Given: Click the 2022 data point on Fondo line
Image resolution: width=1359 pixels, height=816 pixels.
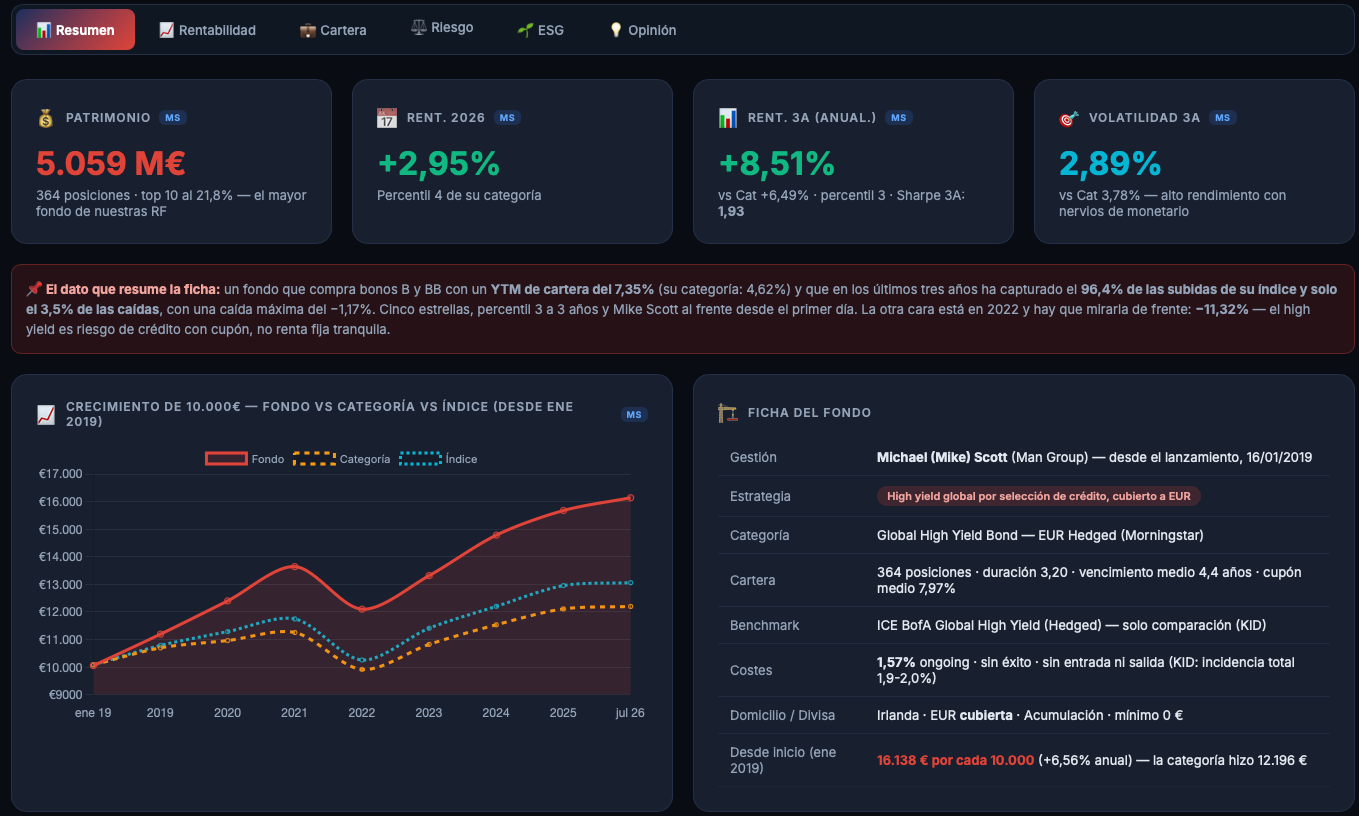Looking at the screenshot, I should 362,609.
